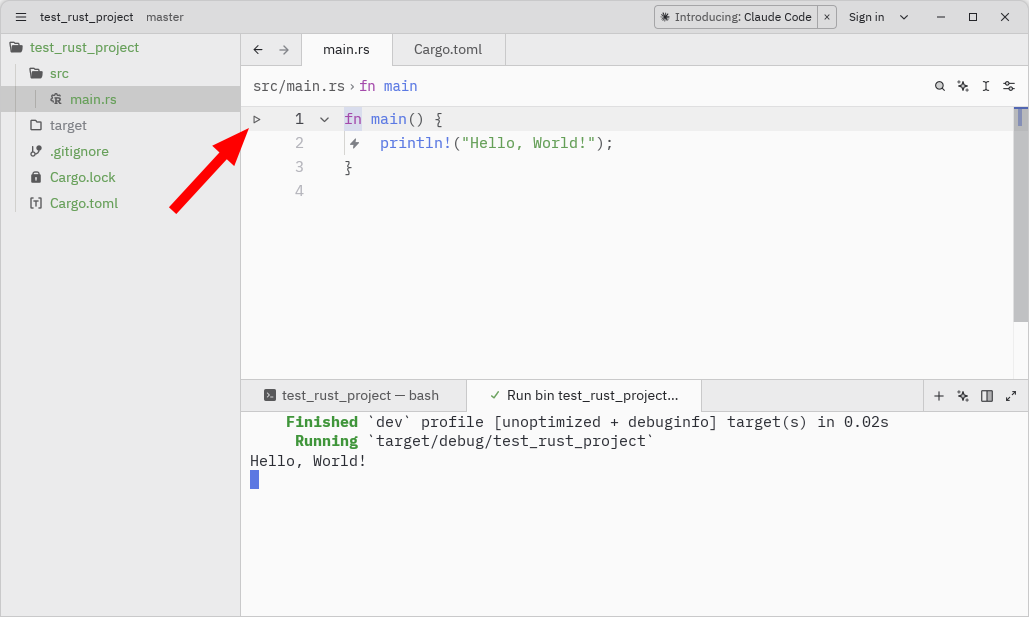Open the dropdown next to Sign in

click(x=904, y=17)
